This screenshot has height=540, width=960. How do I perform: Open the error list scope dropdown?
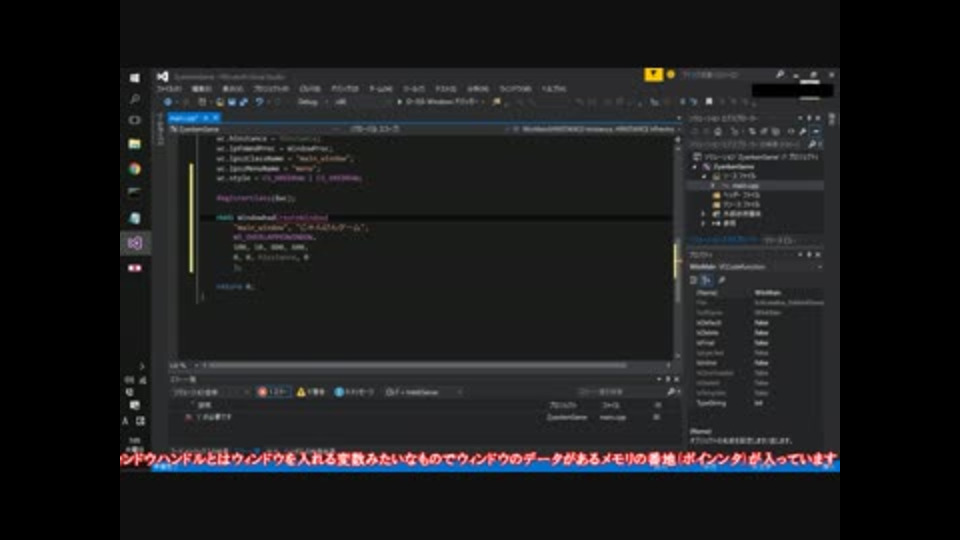[211, 392]
